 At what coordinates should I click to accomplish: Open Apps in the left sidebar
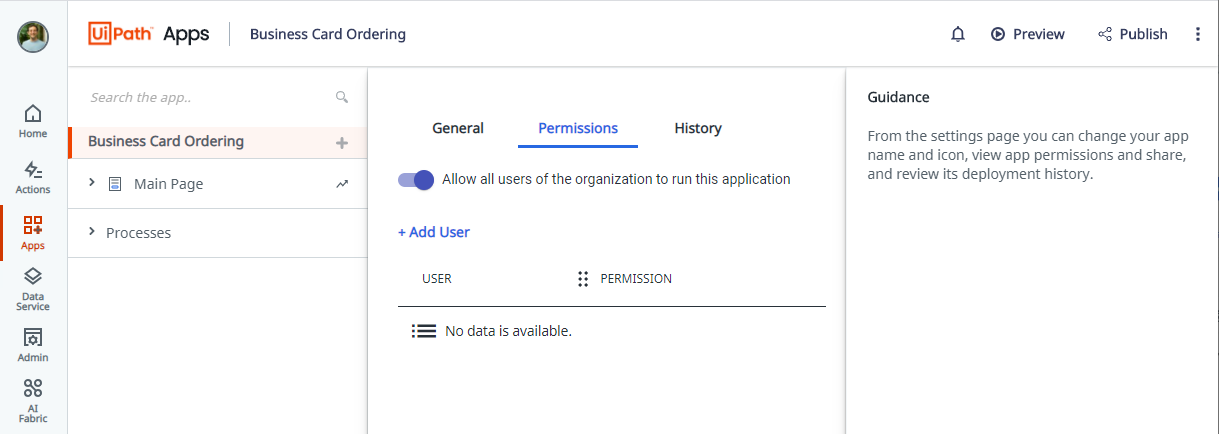(33, 233)
